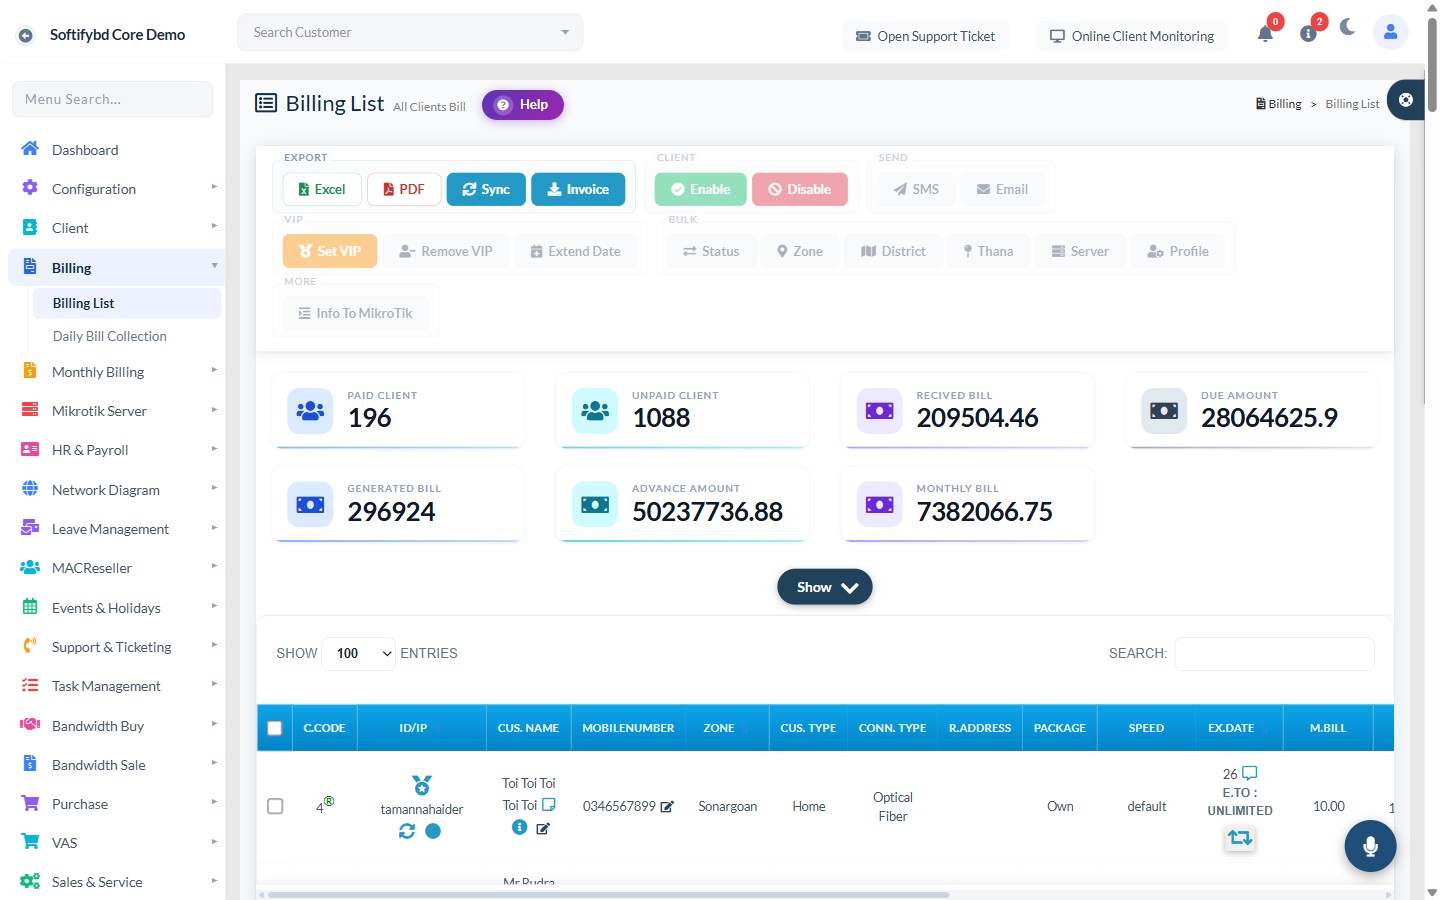This screenshot has height=900, width=1440.
Task: Click the Sync button
Action: 486,189
